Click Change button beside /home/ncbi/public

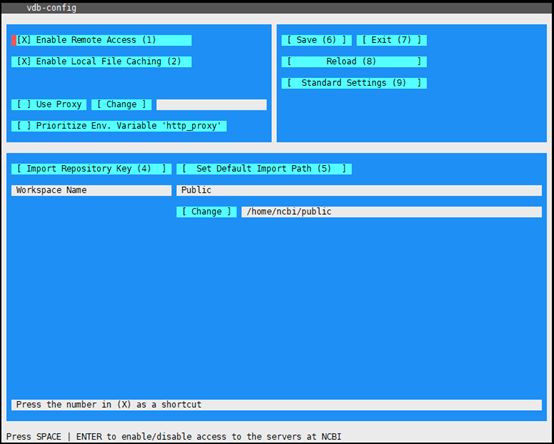[207, 212]
